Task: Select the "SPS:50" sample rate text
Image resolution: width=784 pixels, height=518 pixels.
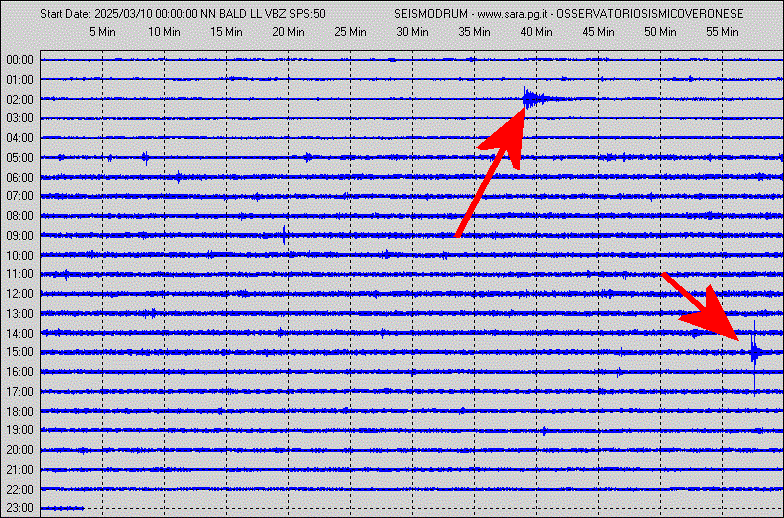Action: [x=308, y=14]
